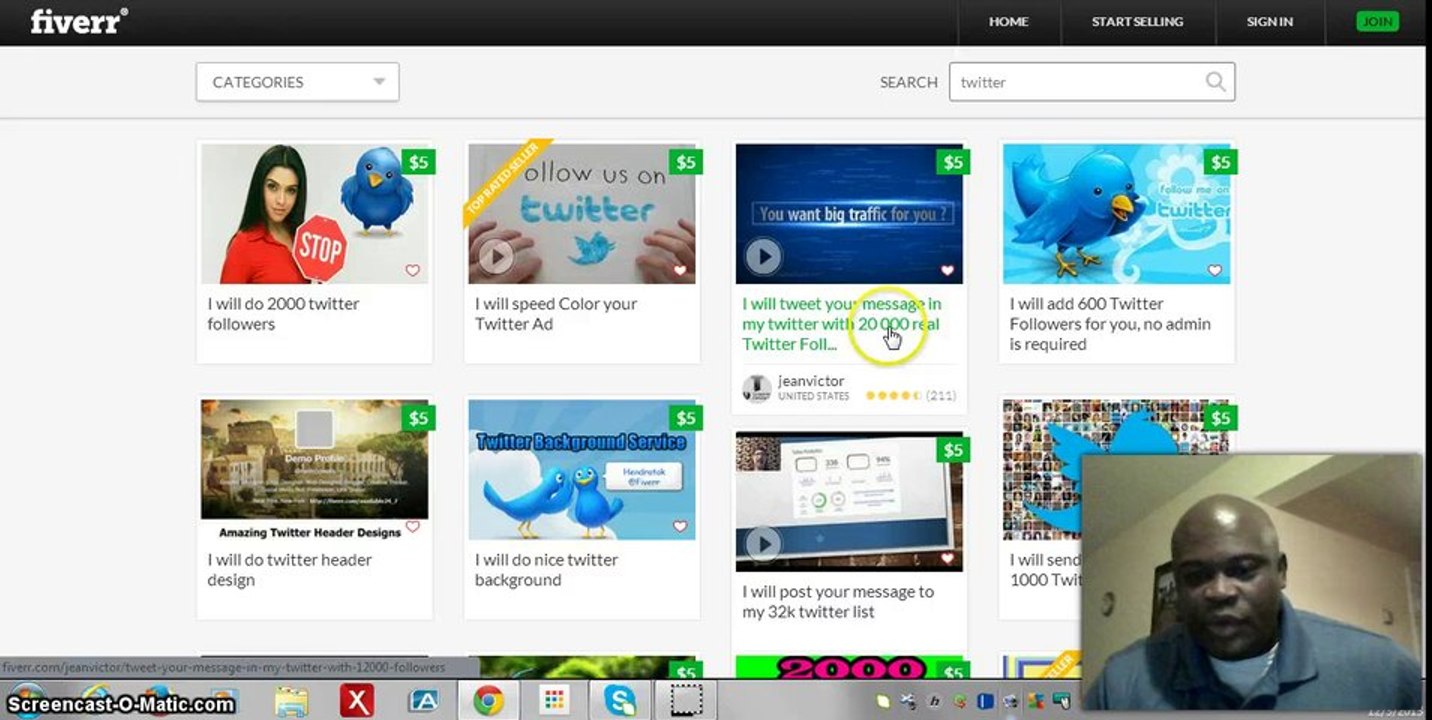Open 'I will do nice twitter background' link
Image resolution: width=1432 pixels, height=720 pixels.
pyautogui.click(x=546, y=570)
